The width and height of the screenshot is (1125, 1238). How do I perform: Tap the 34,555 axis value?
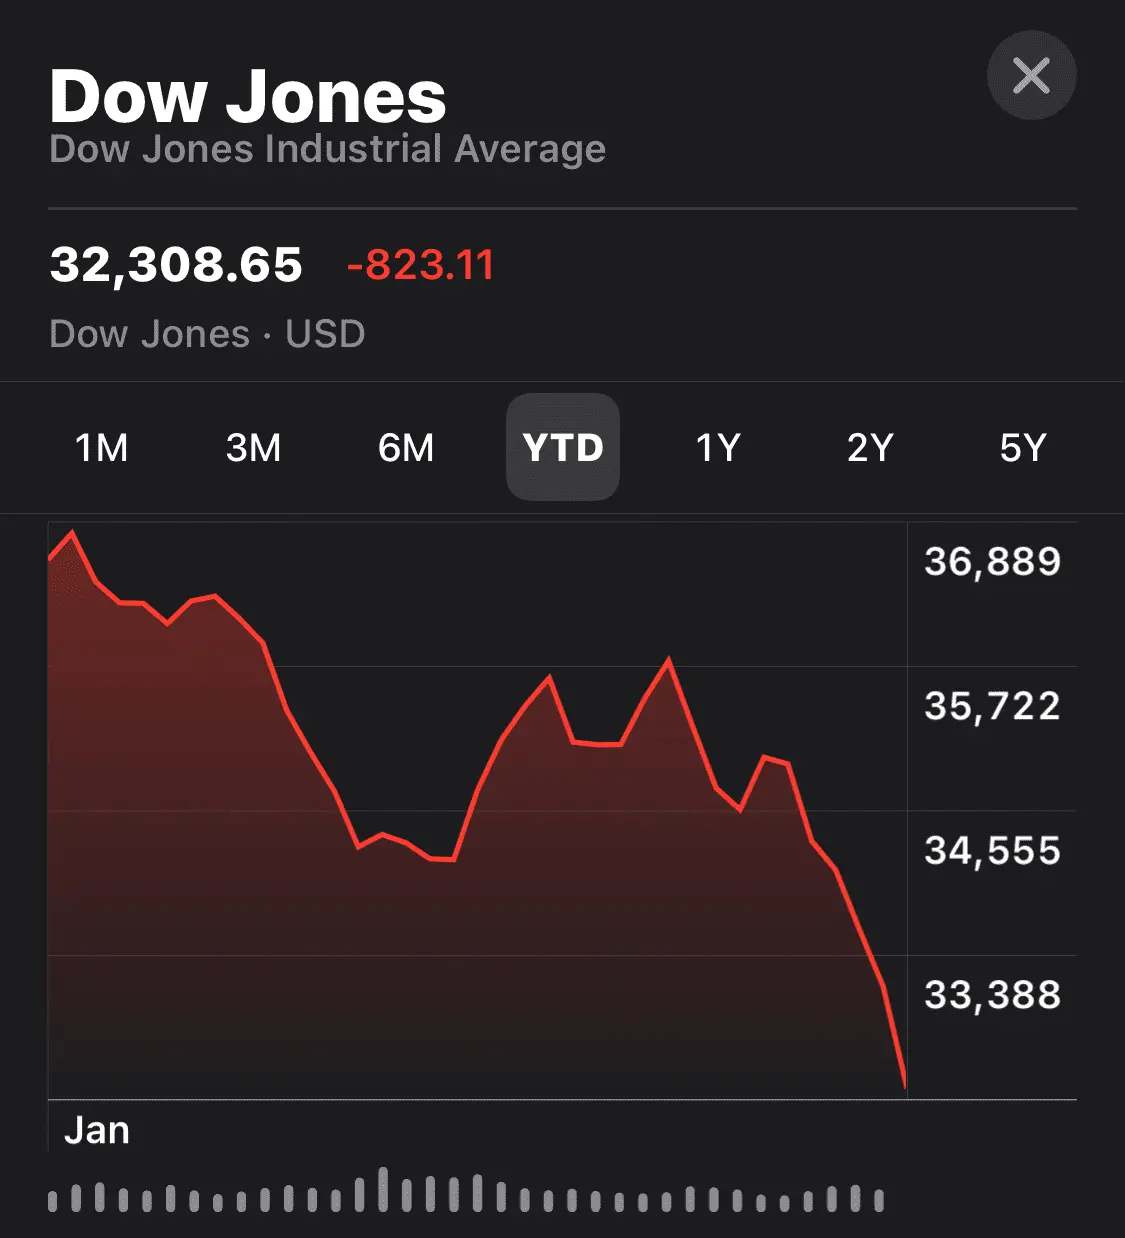pos(992,851)
